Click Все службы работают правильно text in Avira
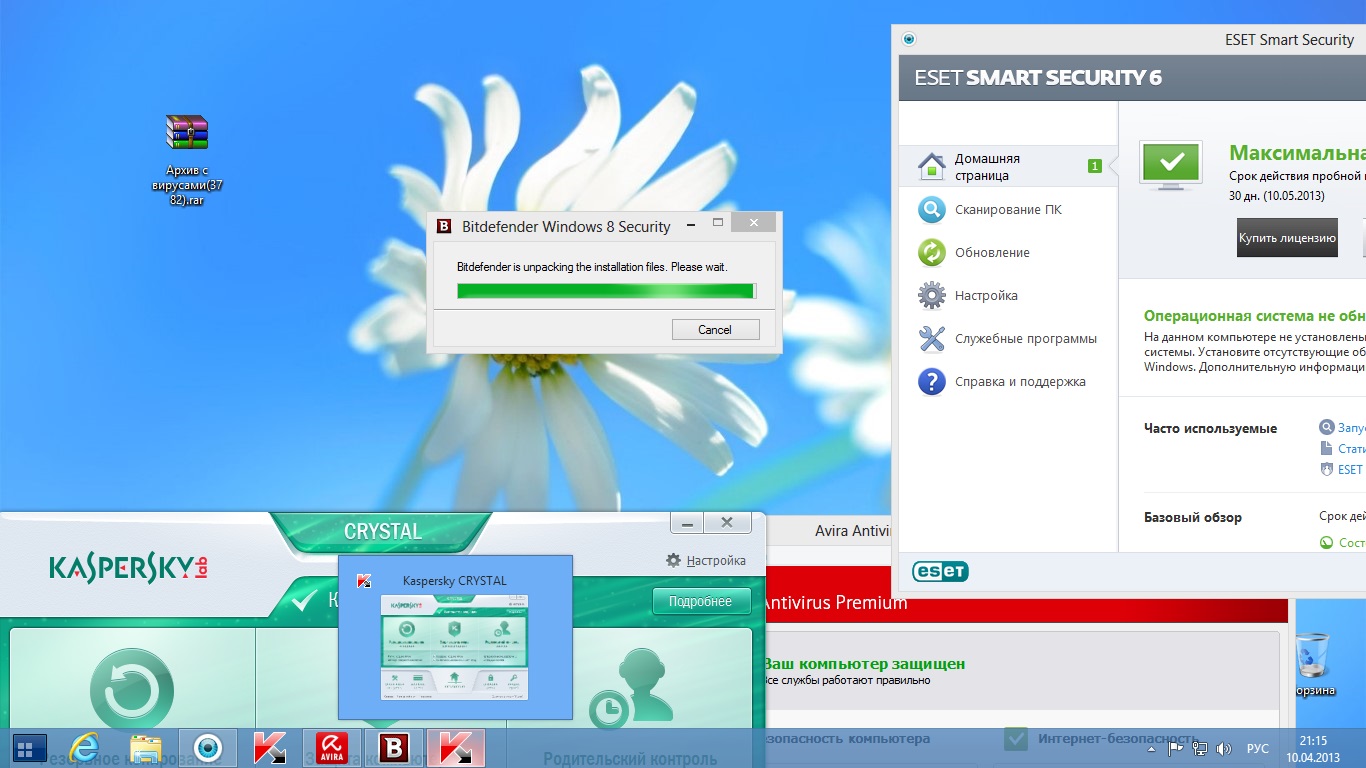The height and width of the screenshot is (768, 1366). coord(847,680)
